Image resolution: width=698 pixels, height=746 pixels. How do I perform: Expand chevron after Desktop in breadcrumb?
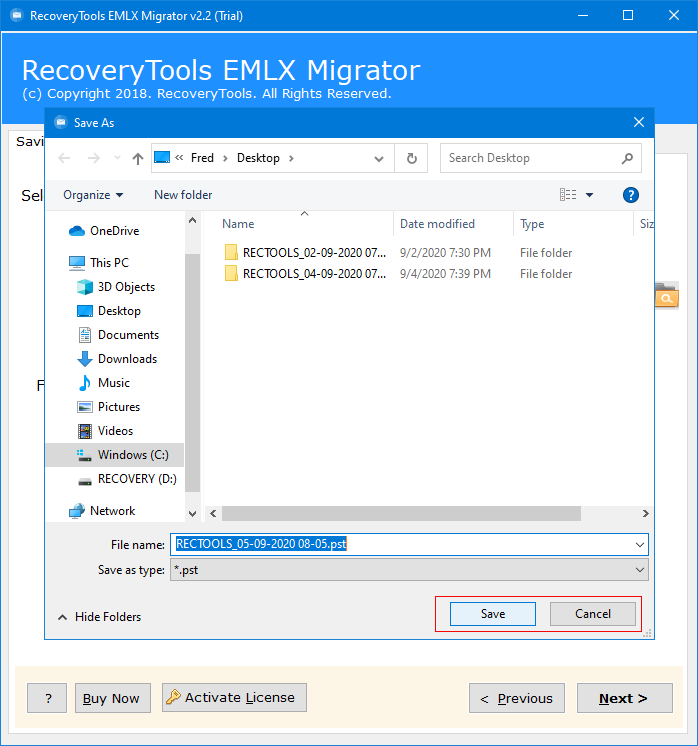point(291,158)
